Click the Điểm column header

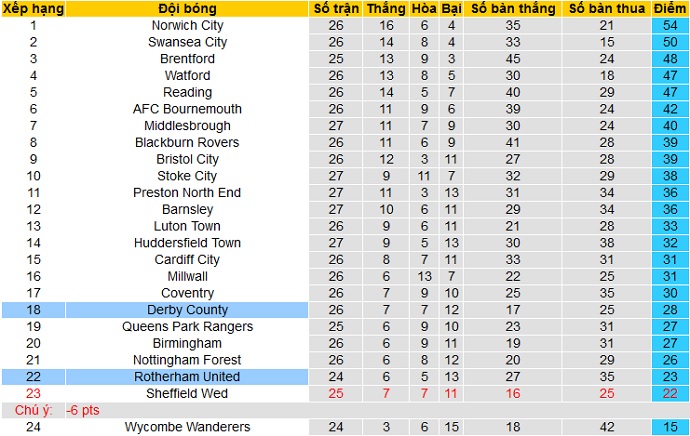[x=669, y=9]
